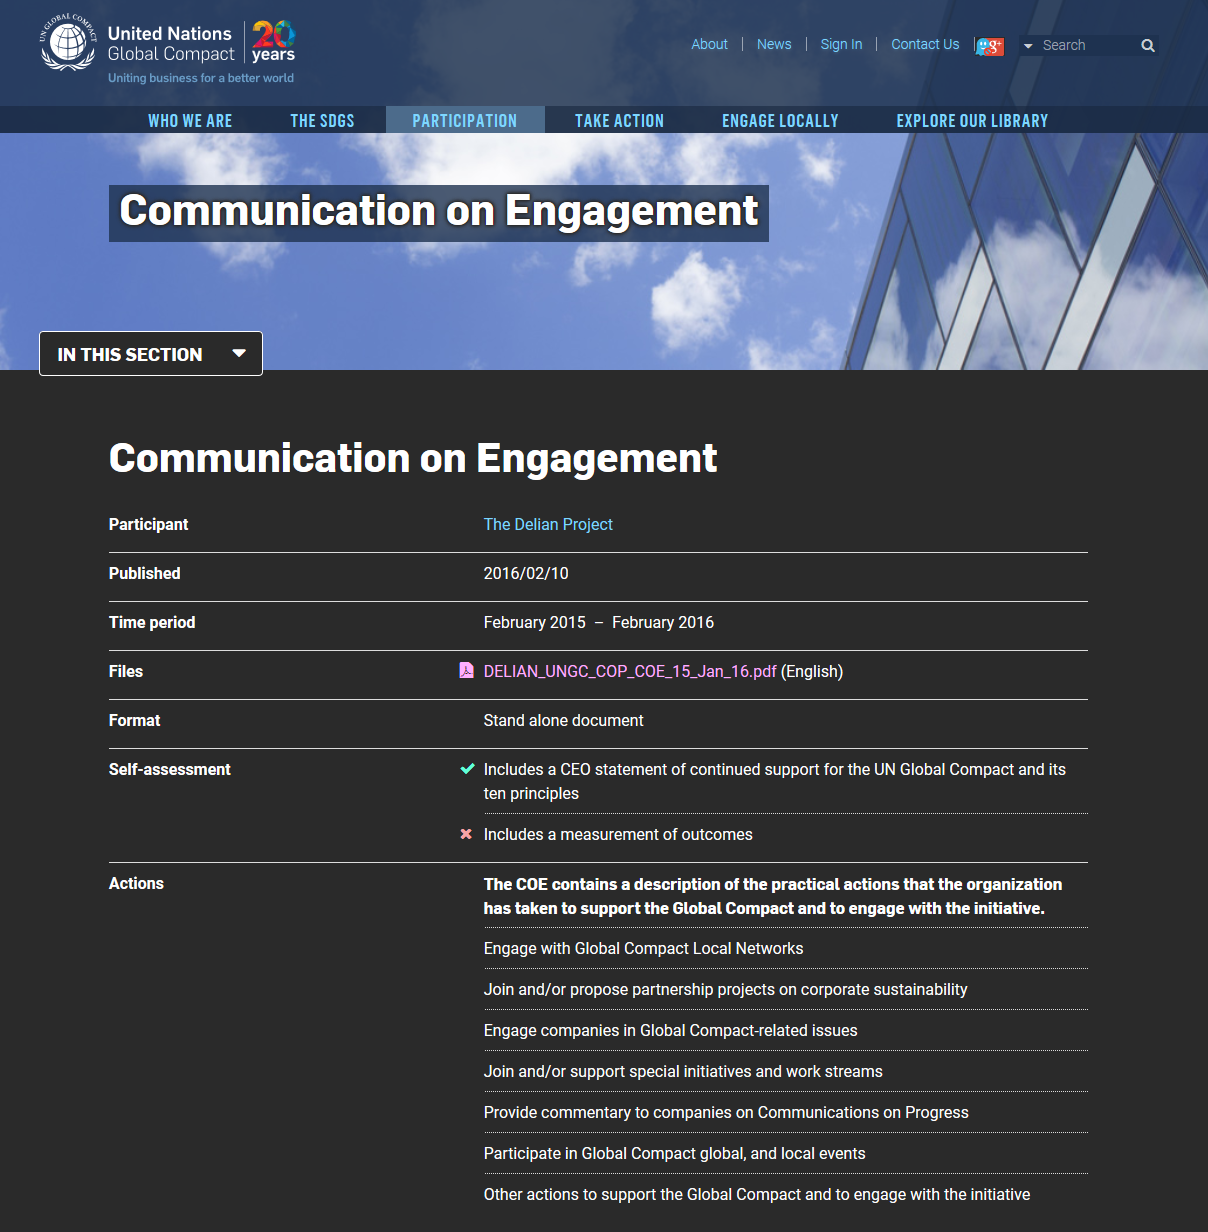
Task: Click the published date 2016/02/10
Action: [526, 573]
